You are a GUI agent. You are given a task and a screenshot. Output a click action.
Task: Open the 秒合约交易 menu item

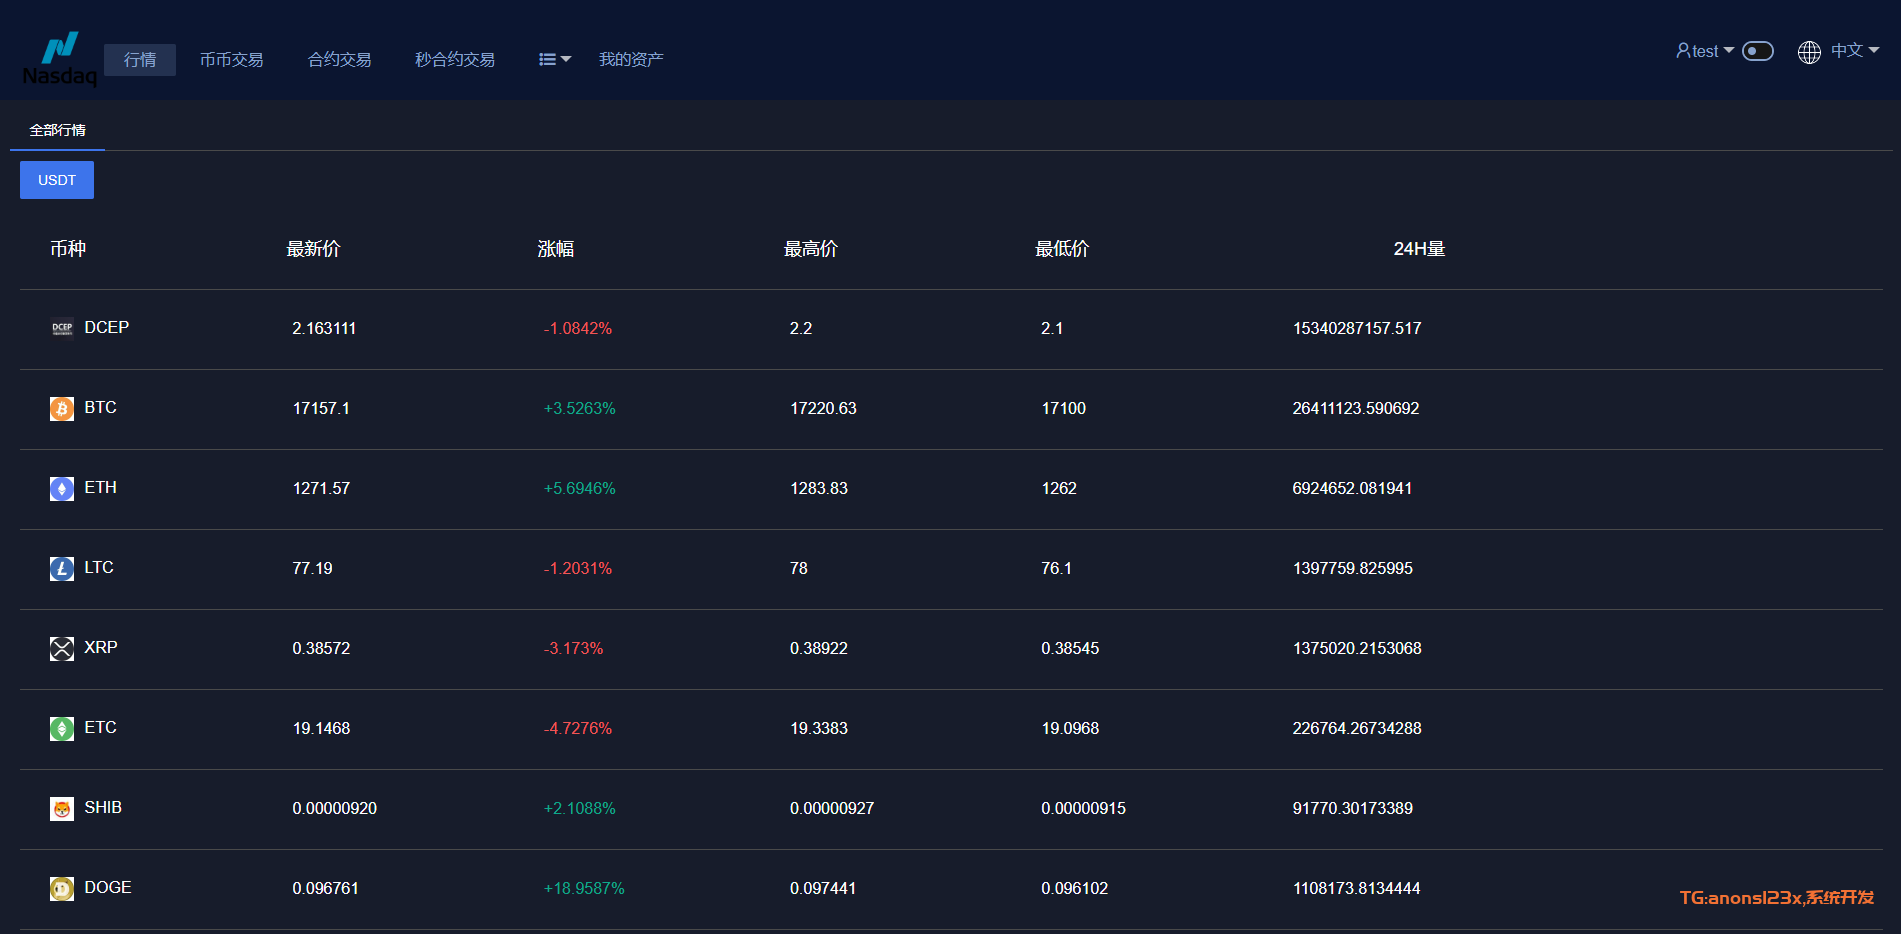[x=455, y=60]
